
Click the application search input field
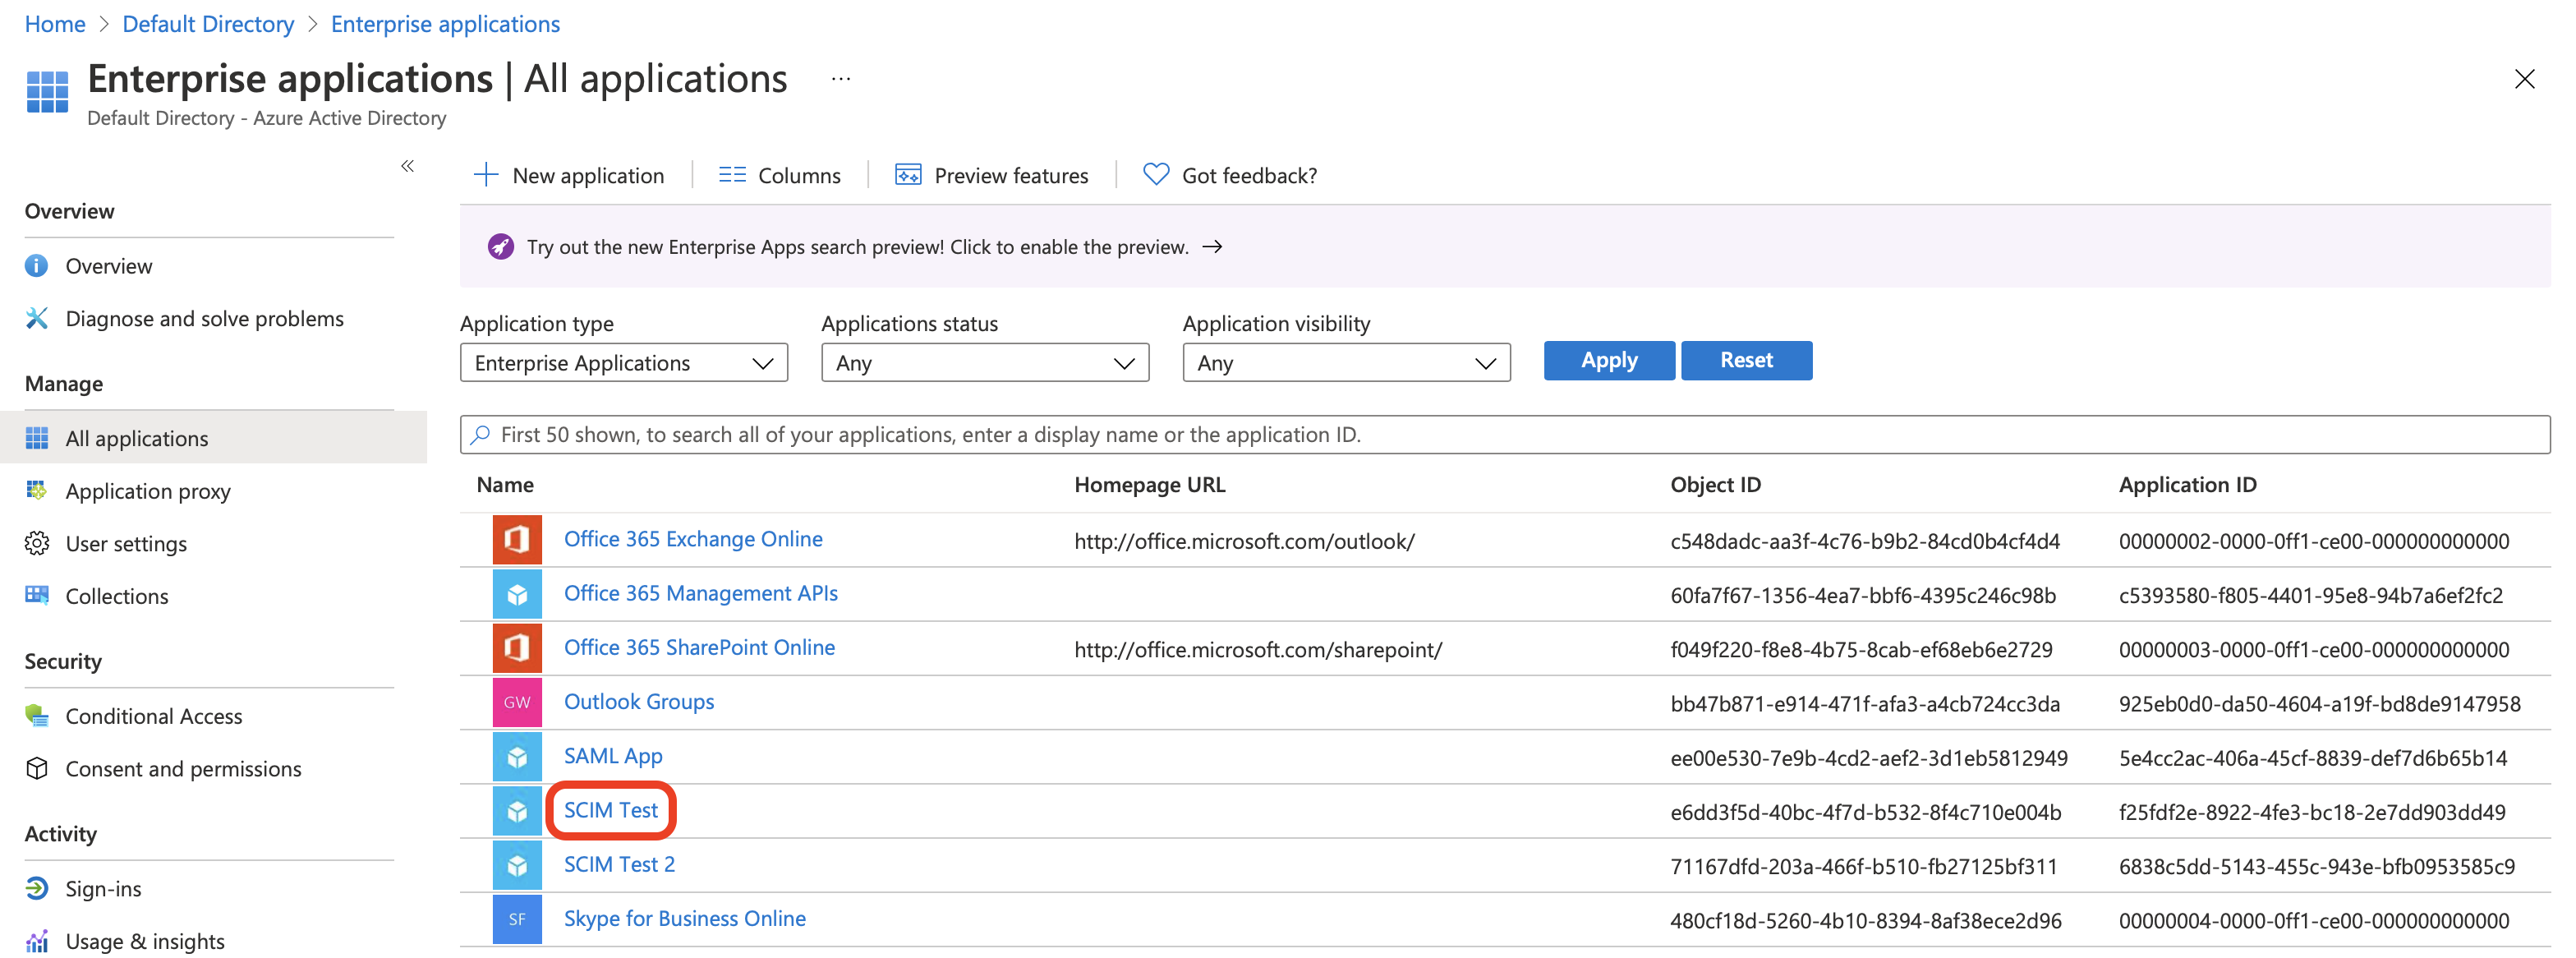pos(1505,435)
